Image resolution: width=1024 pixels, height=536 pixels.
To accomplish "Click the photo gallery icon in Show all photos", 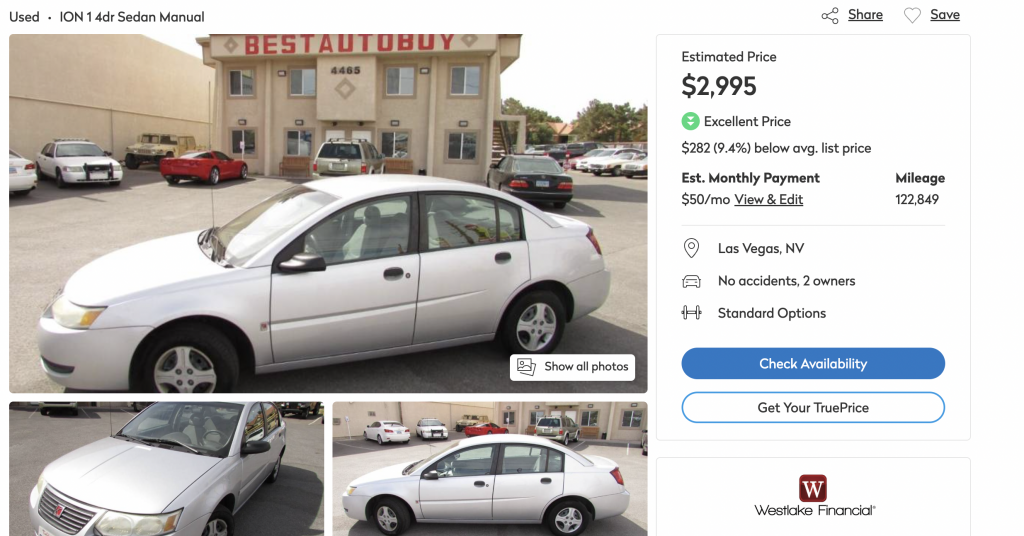I will (526, 366).
